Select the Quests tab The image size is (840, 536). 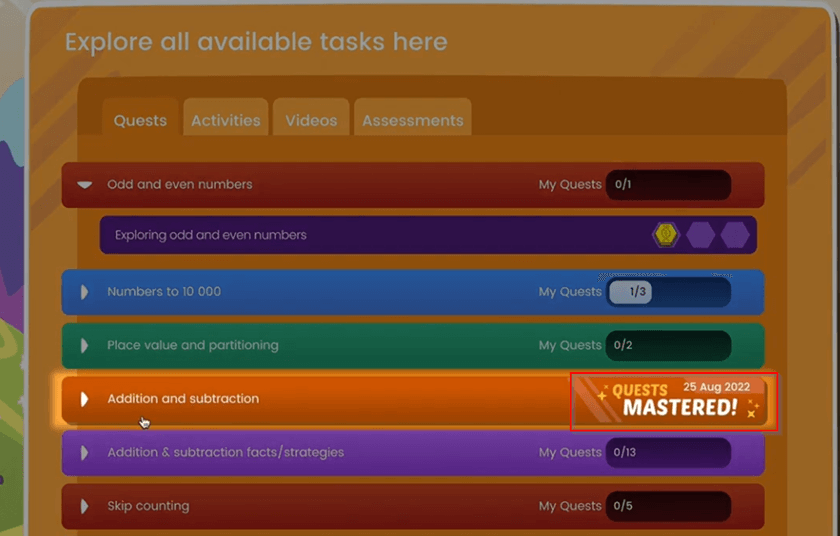140,117
